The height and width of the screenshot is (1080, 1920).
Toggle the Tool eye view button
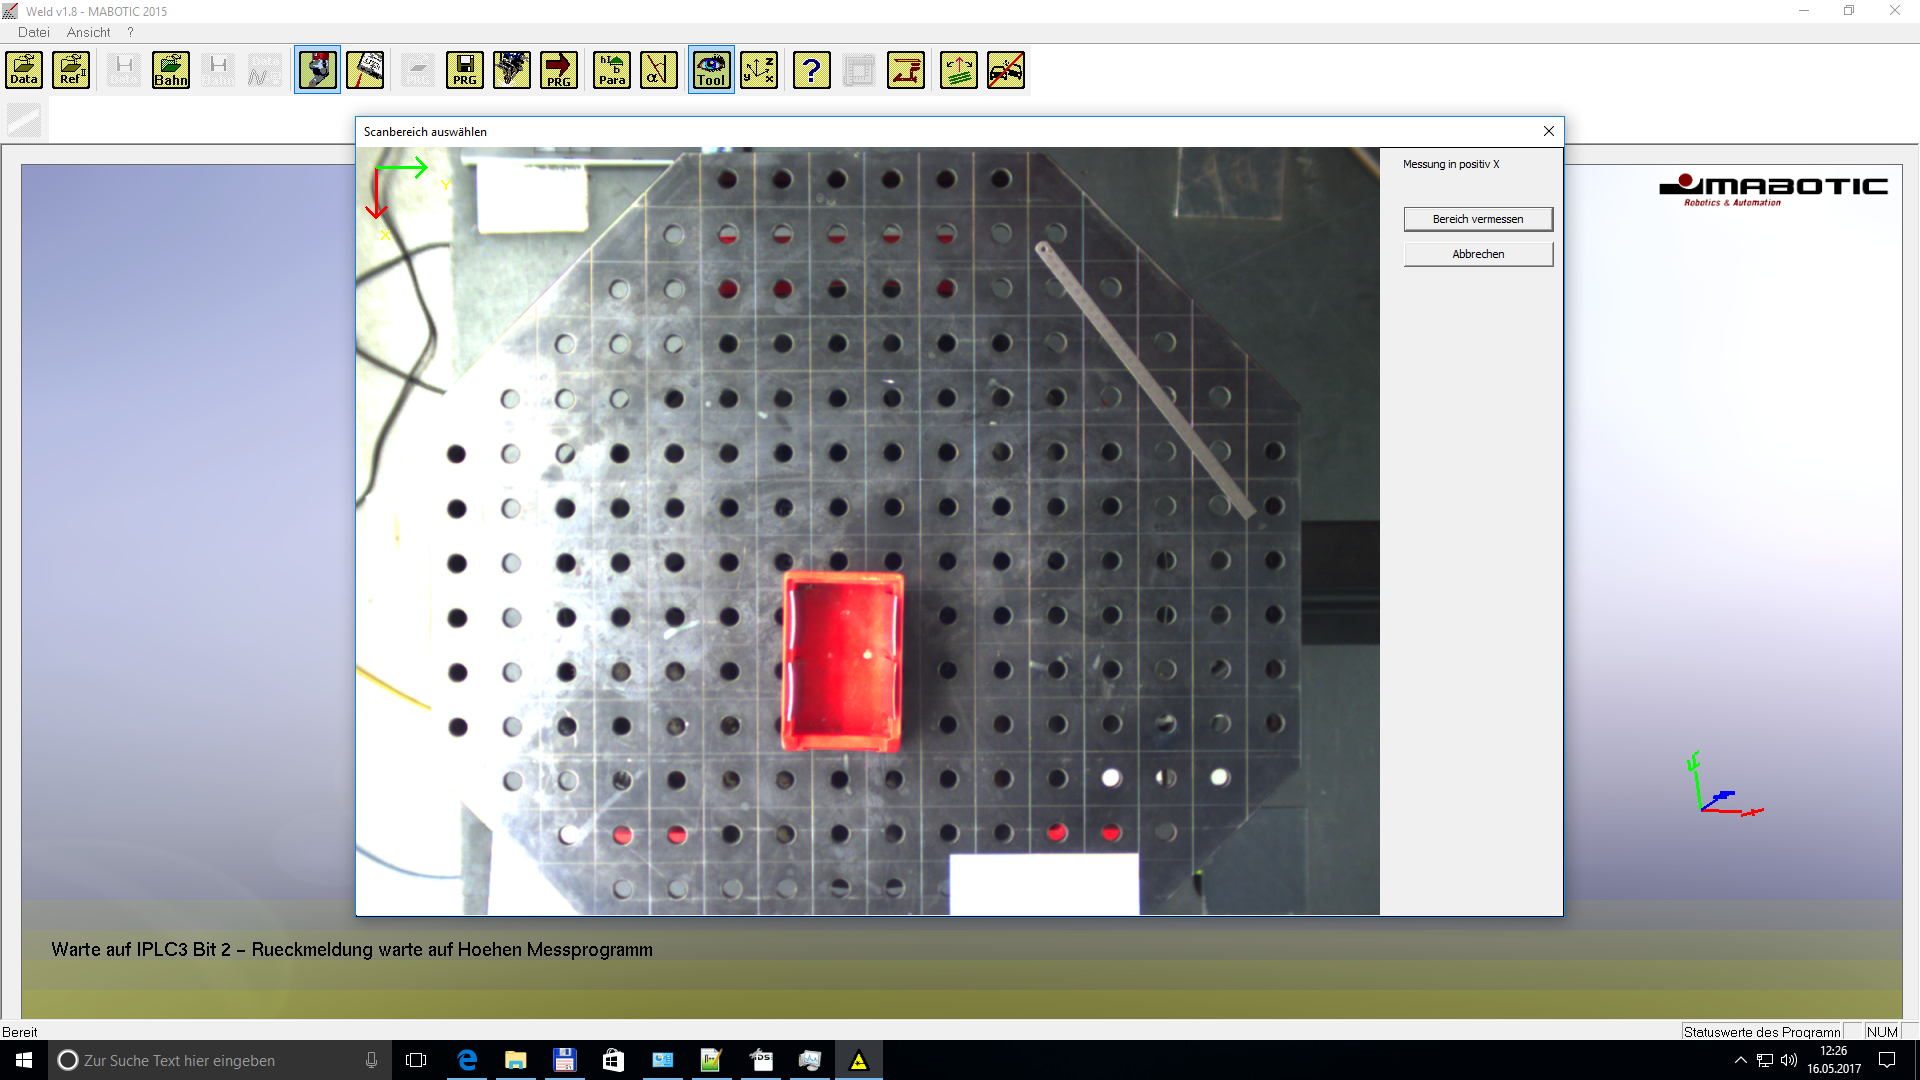tap(711, 70)
